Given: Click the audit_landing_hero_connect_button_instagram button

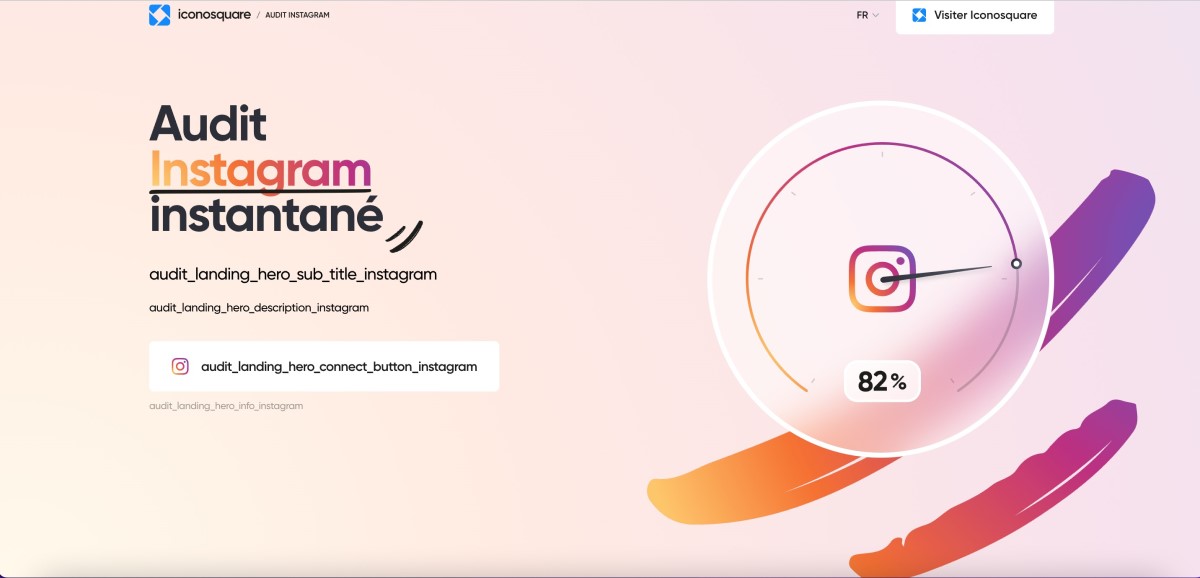Looking at the screenshot, I should [x=324, y=366].
